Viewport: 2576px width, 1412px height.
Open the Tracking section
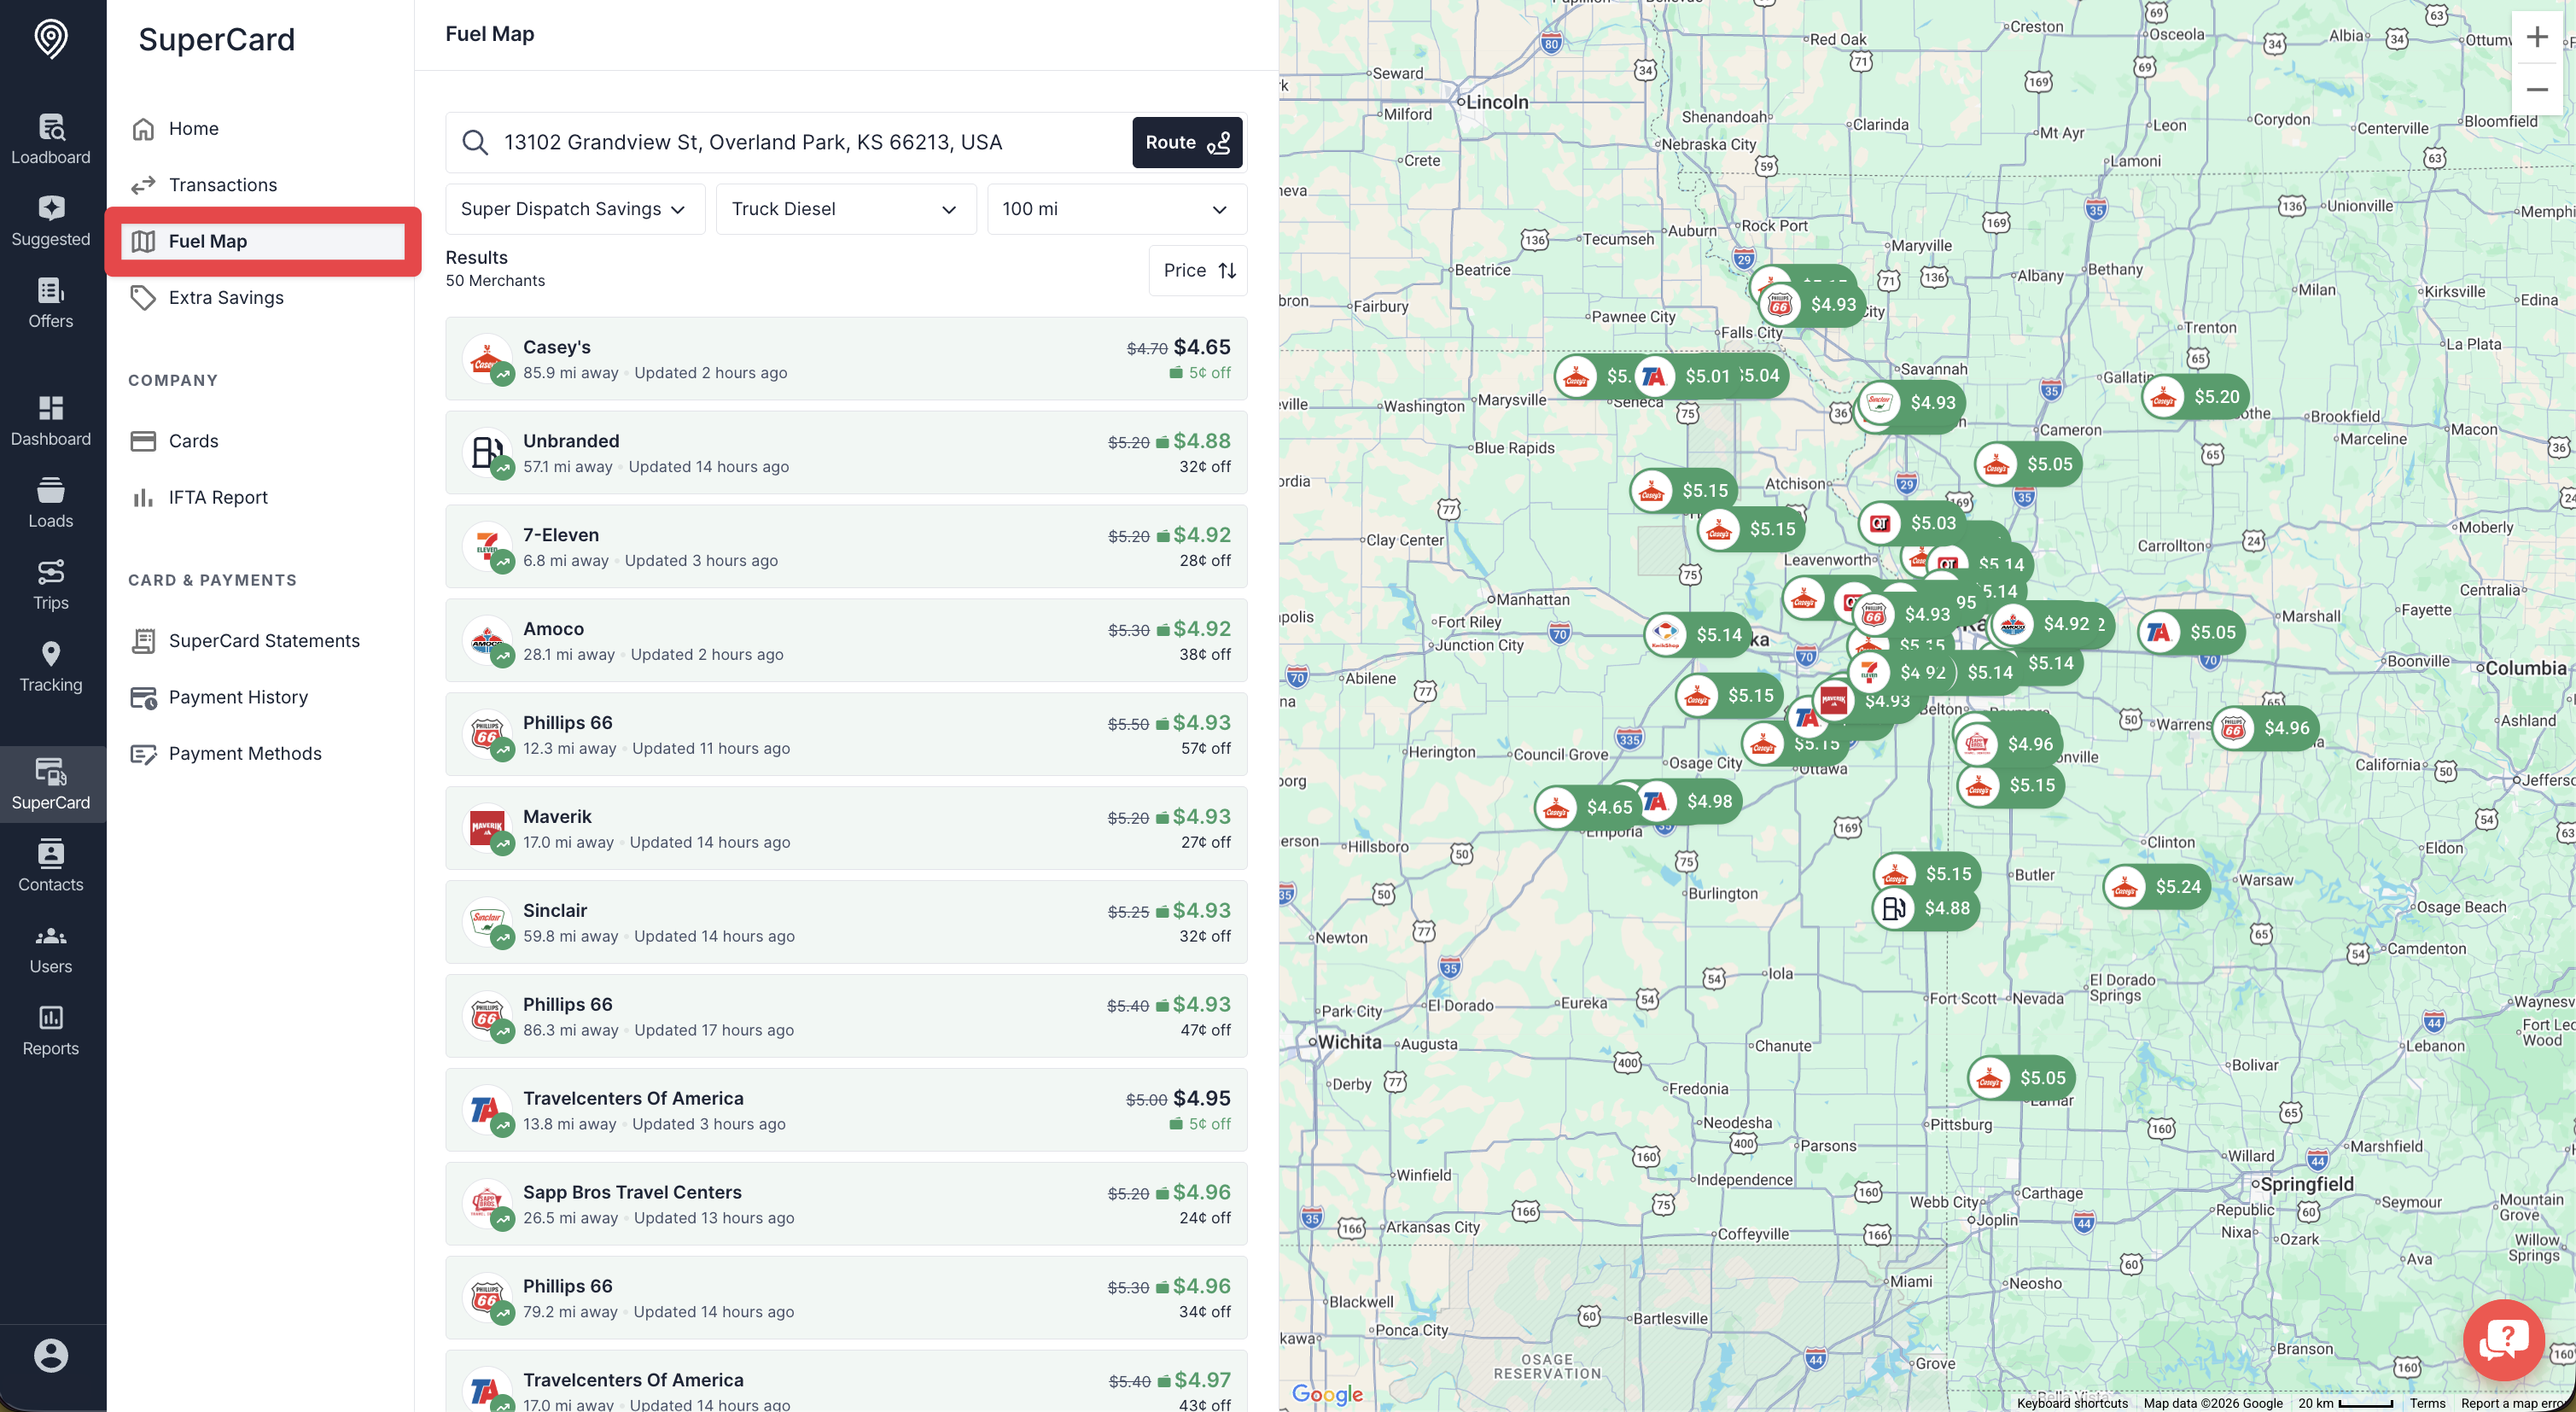(51, 667)
